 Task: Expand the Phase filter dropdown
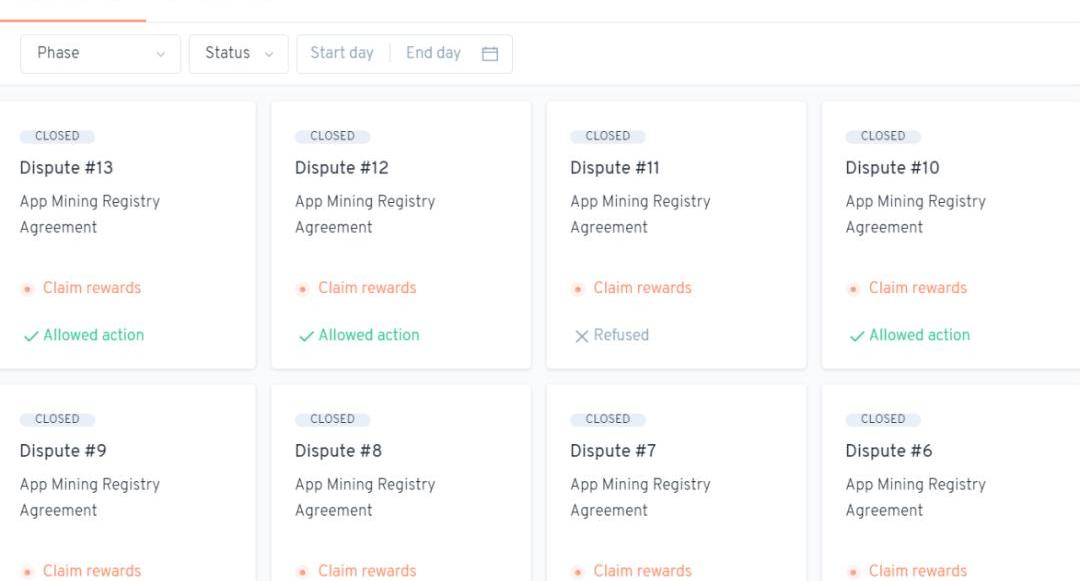(100, 54)
